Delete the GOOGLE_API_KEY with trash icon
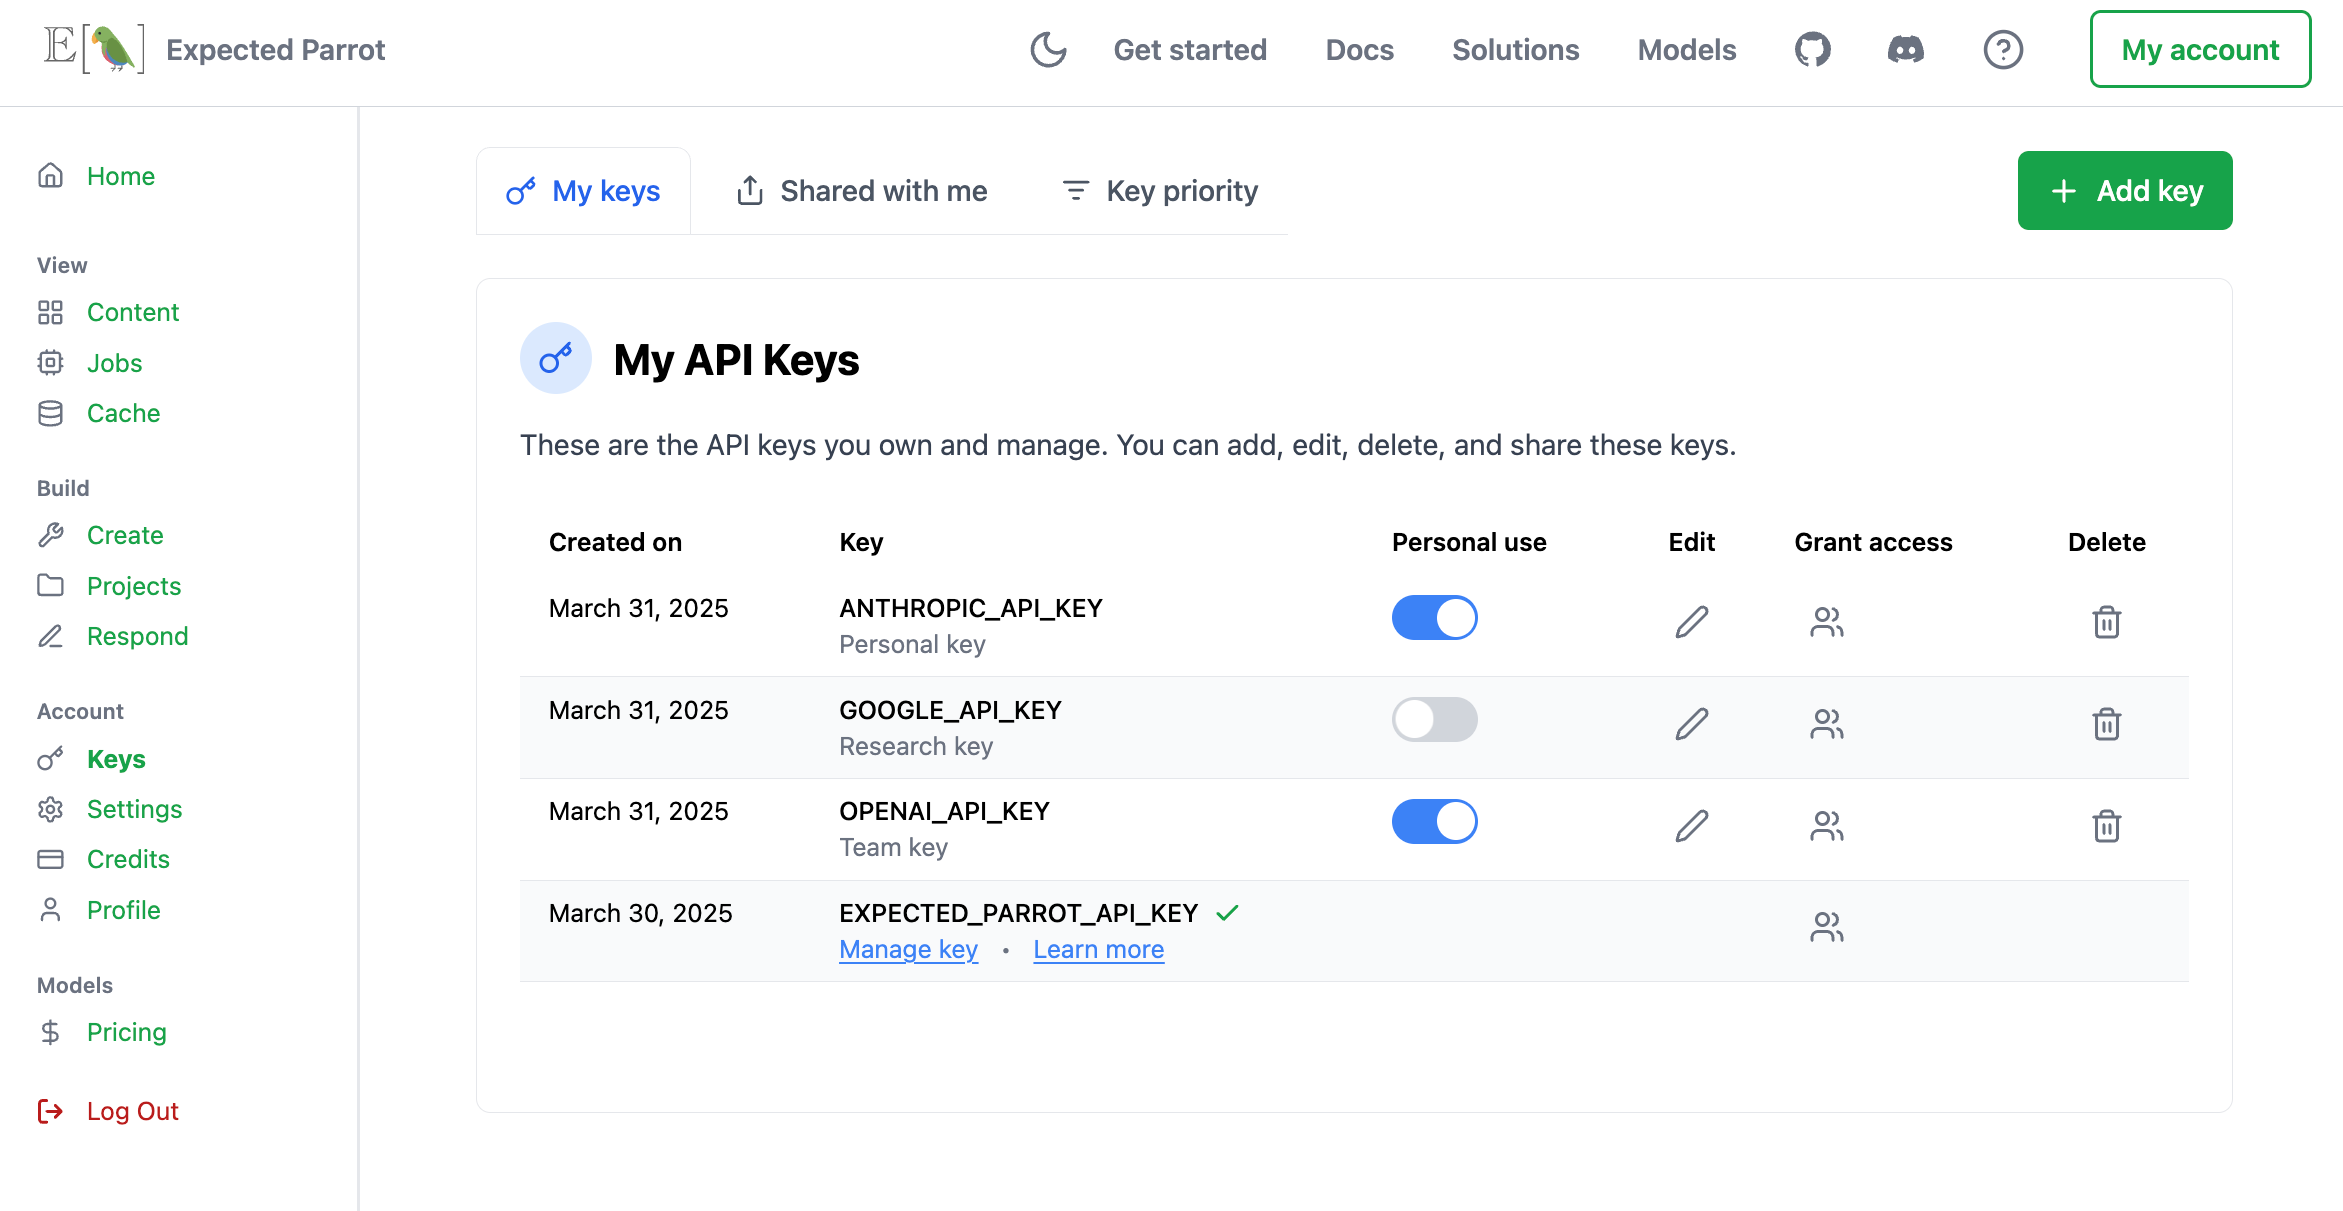The image size is (2343, 1211). (2106, 724)
